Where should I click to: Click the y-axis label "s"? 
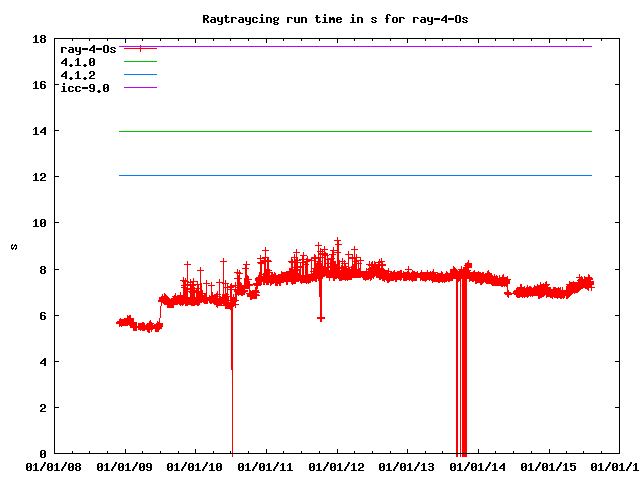pos(13,246)
